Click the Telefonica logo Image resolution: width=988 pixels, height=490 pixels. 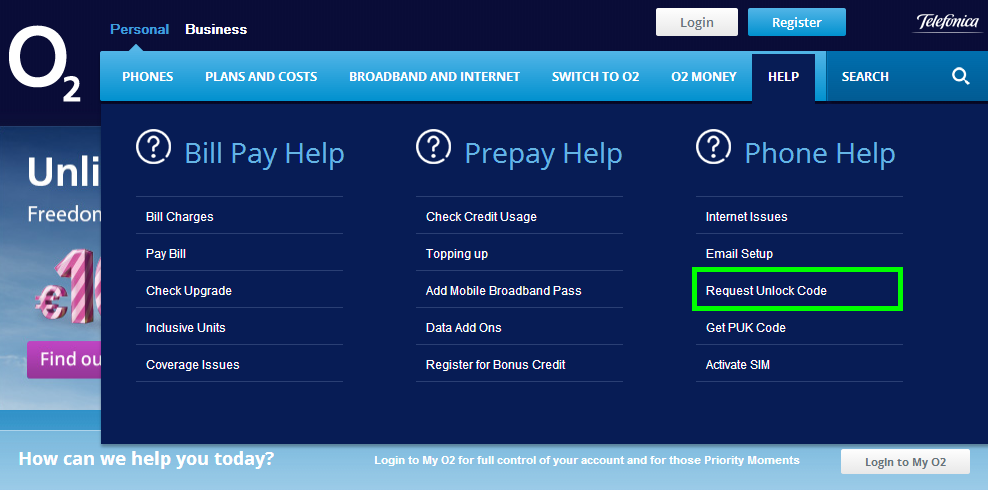pyautogui.click(x=946, y=22)
